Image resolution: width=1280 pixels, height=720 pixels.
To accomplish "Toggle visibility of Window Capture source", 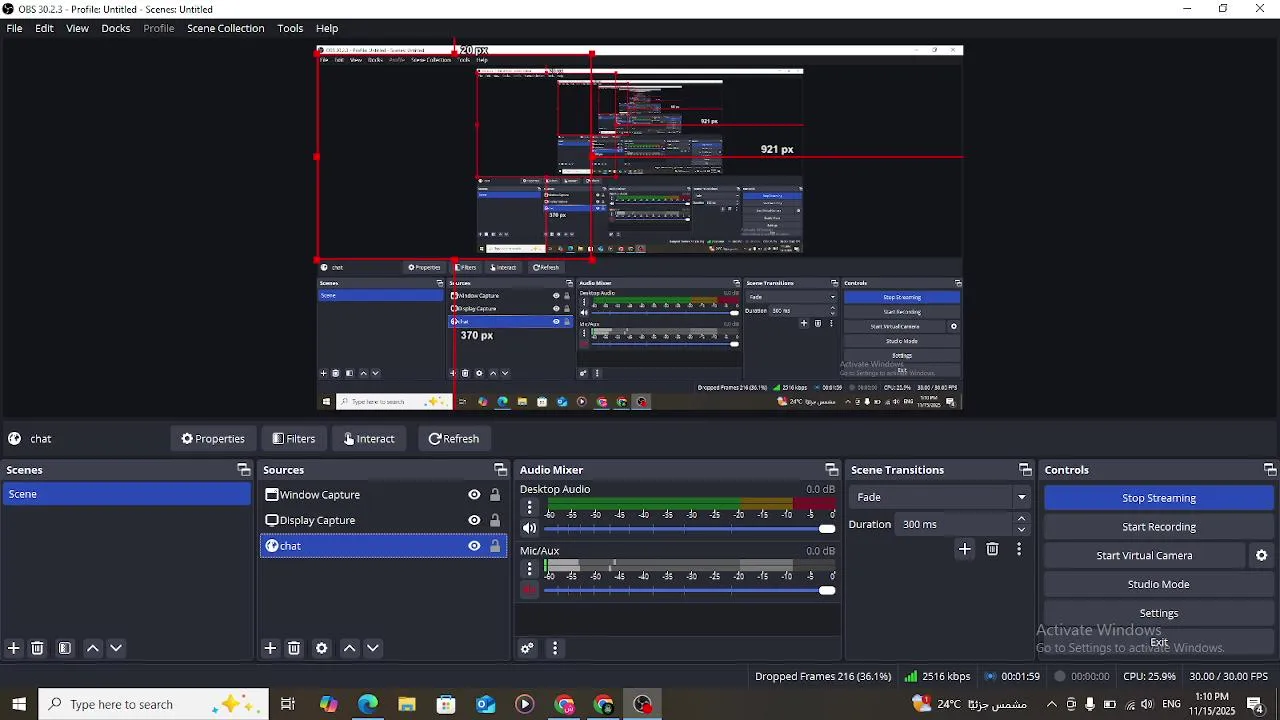I will (x=474, y=494).
